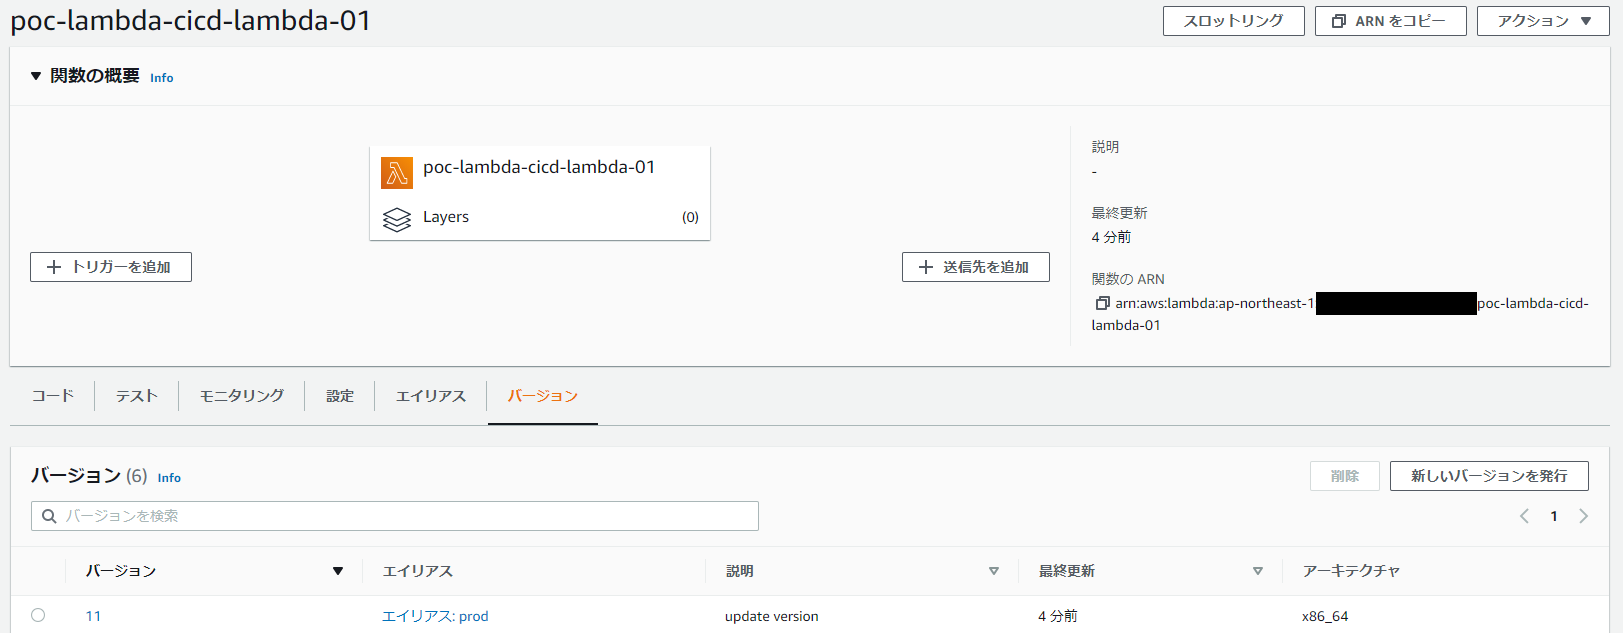Click 送信先を追加 button
This screenshot has height=633, width=1623.
click(x=976, y=267)
